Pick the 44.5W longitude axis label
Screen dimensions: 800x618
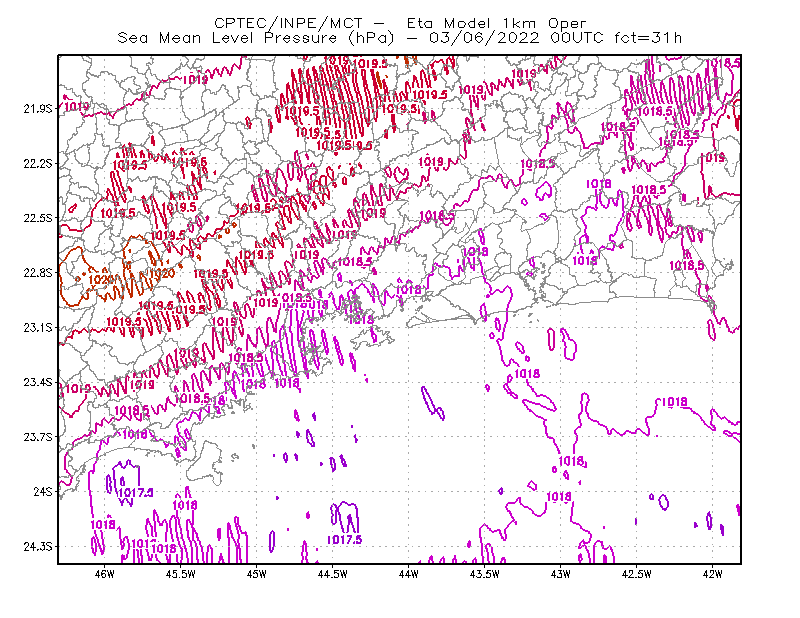(x=333, y=574)
